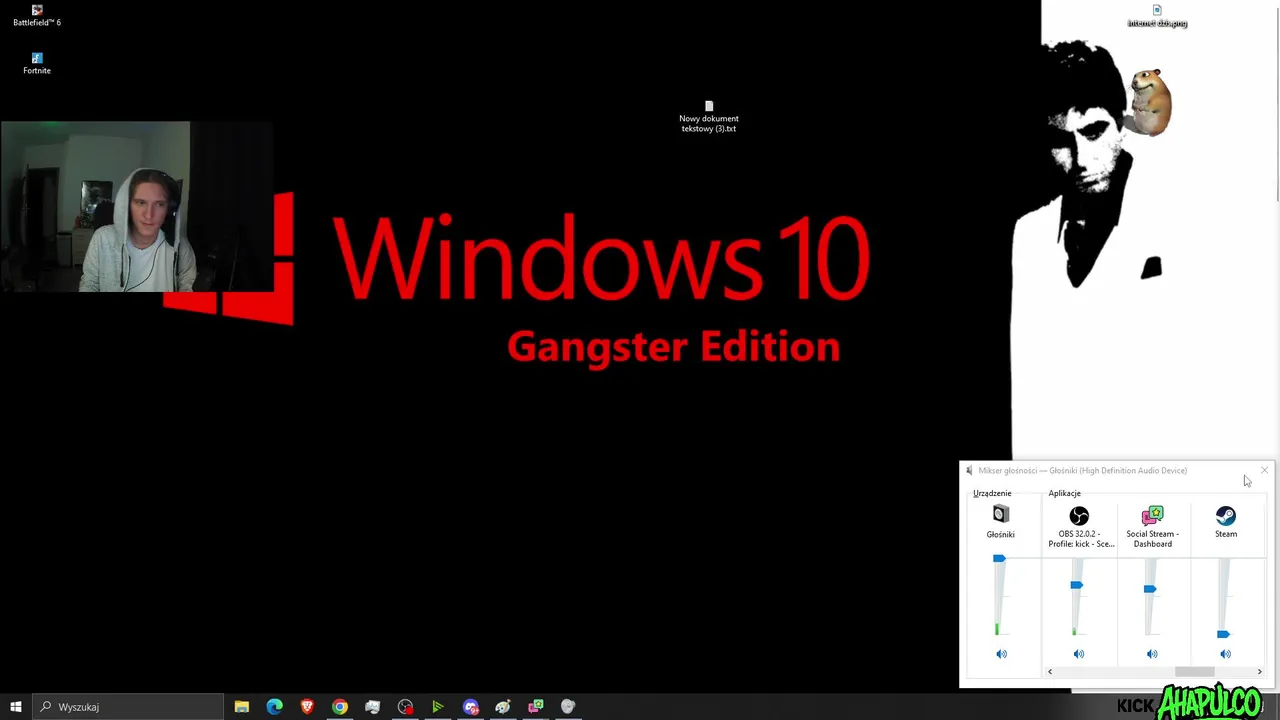Click the 'Social Stream - Dashboard' label

[1153, 539]
